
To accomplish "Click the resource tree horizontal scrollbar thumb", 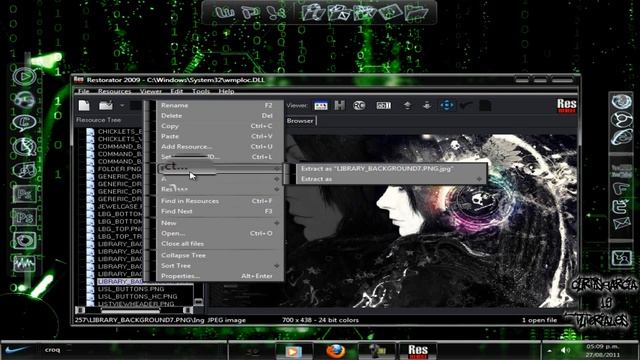I will click(130, 311).
